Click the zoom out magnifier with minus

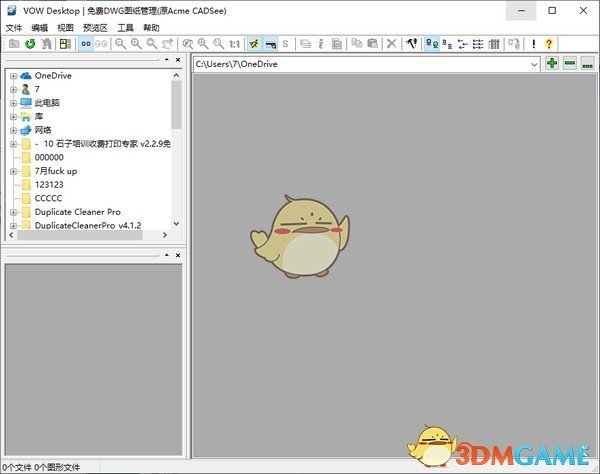point(120,44)
